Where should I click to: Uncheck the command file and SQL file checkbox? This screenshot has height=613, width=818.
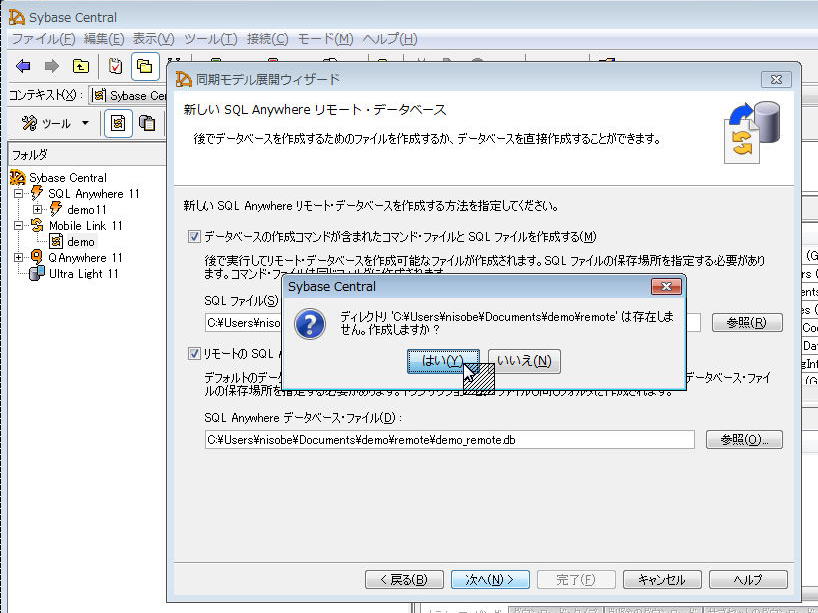pos(194,237)
